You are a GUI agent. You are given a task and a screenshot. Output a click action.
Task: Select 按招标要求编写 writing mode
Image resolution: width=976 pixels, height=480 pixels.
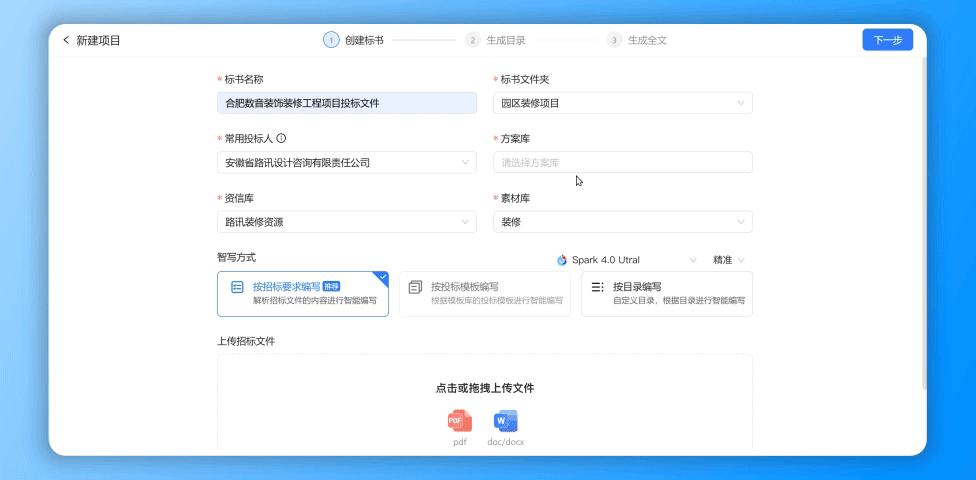302,293
